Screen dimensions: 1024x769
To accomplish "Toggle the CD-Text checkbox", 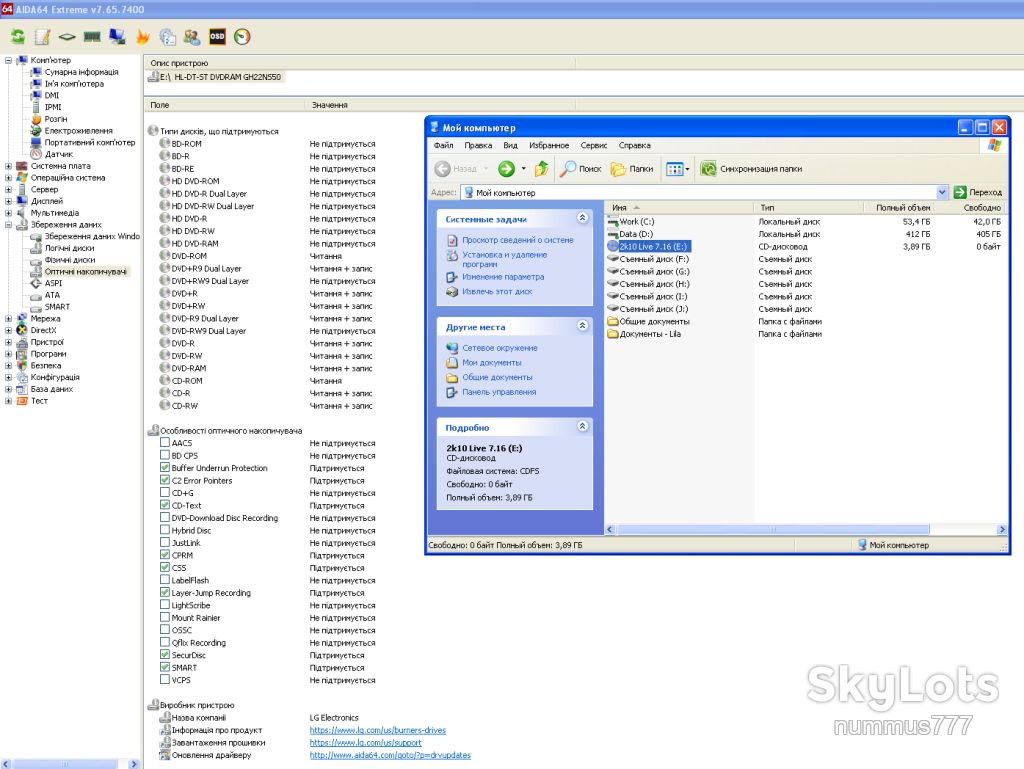I will [165, 505].
